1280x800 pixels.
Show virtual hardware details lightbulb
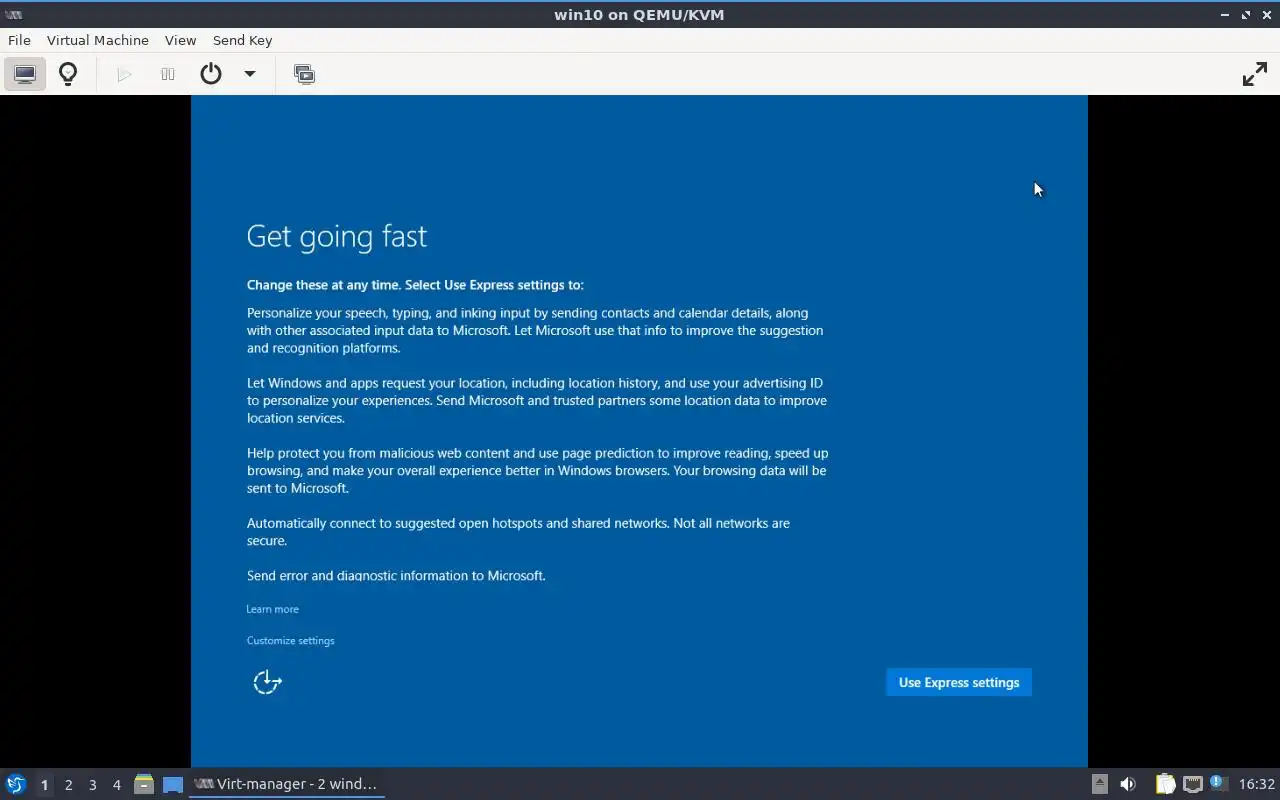(x=68, y=74)
